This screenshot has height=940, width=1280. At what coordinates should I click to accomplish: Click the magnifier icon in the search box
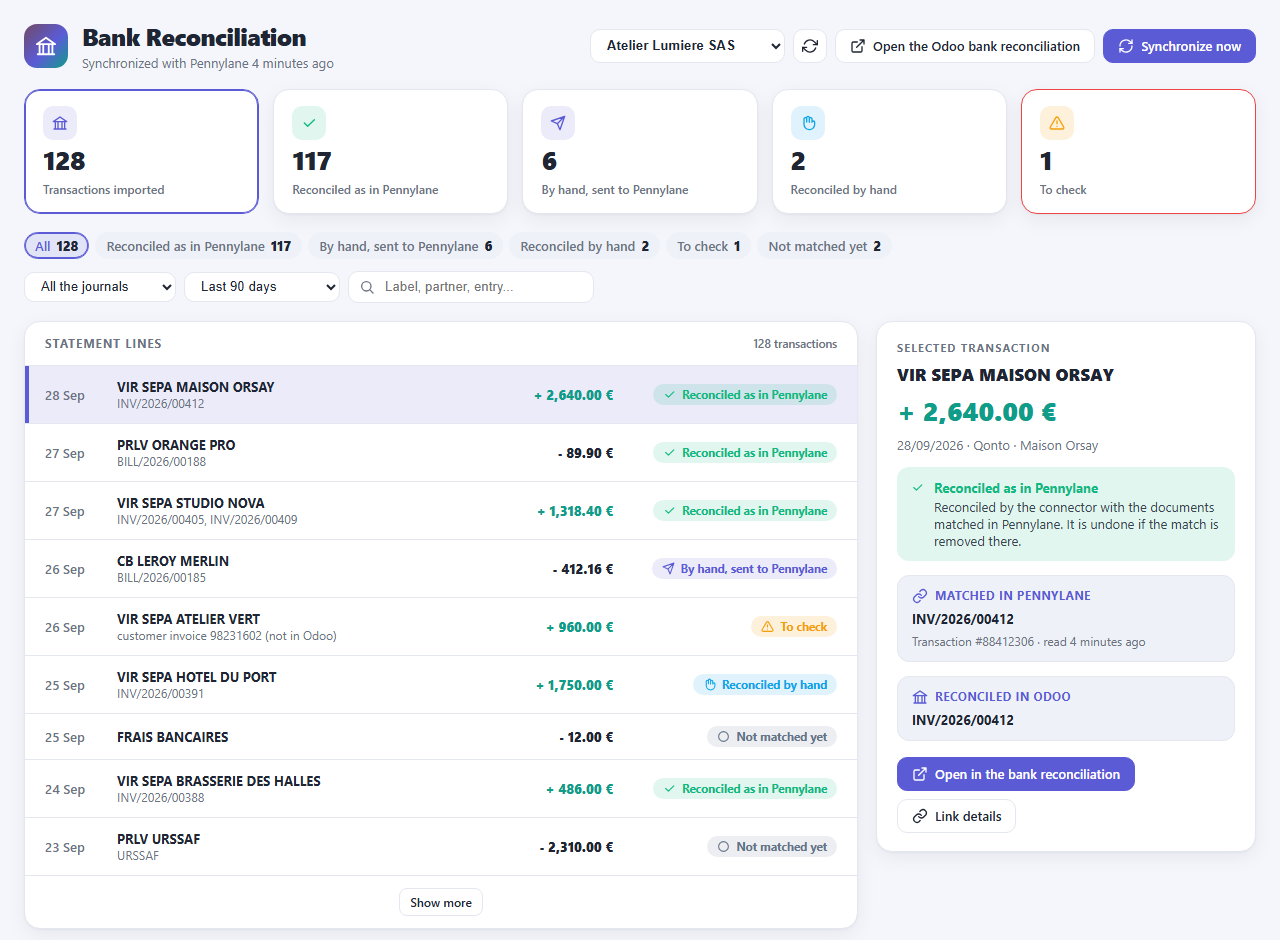(367, 287)
